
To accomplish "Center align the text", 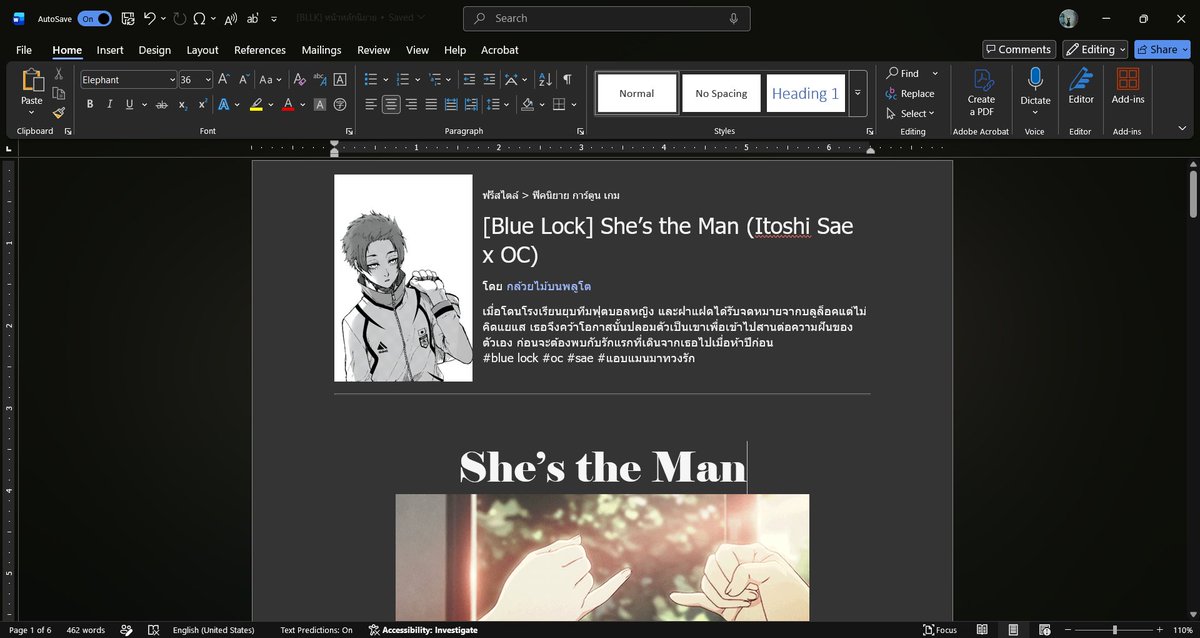I will [x=391, y=104].
